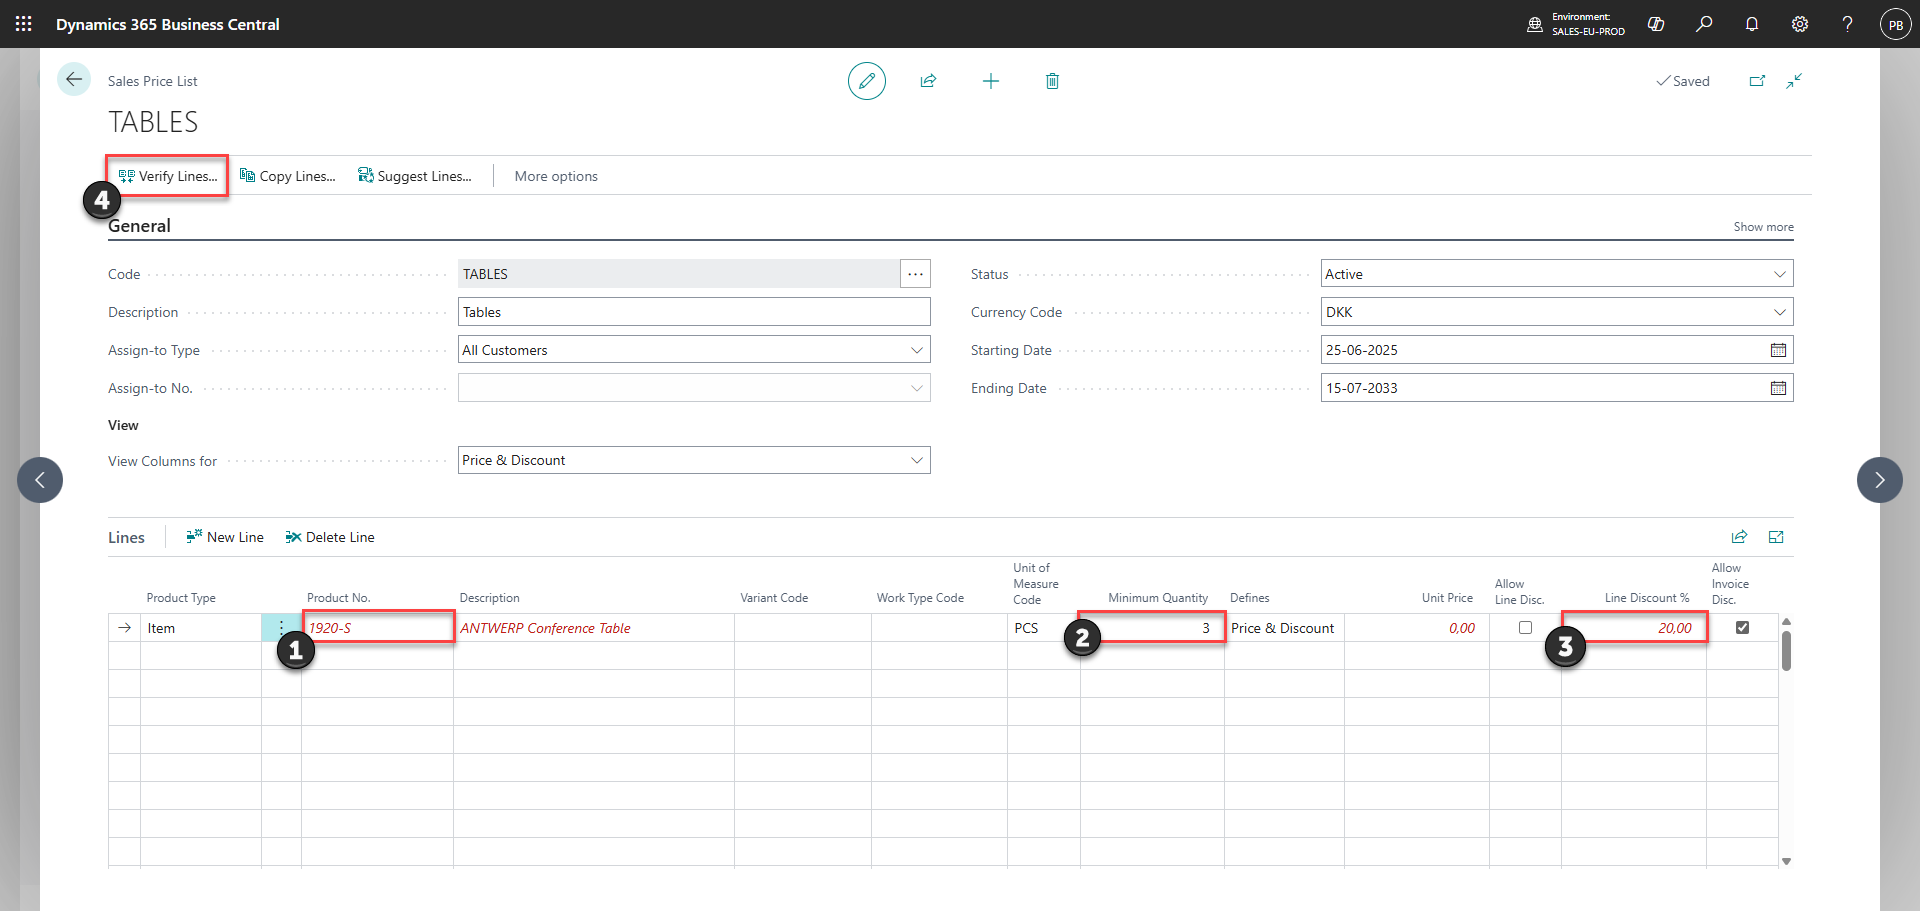The width and height of the screenshot is (1920, 911).
Task: Click the Defines cell Price & Discount
Action: coord(1284,628)
